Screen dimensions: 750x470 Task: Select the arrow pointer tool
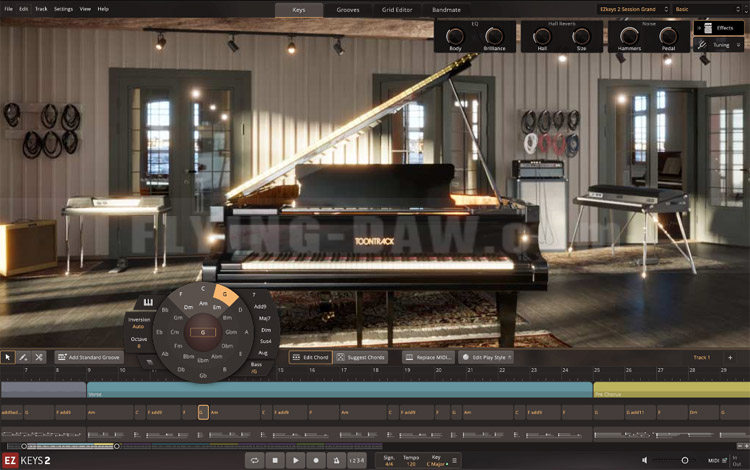[x=8, y=357]
